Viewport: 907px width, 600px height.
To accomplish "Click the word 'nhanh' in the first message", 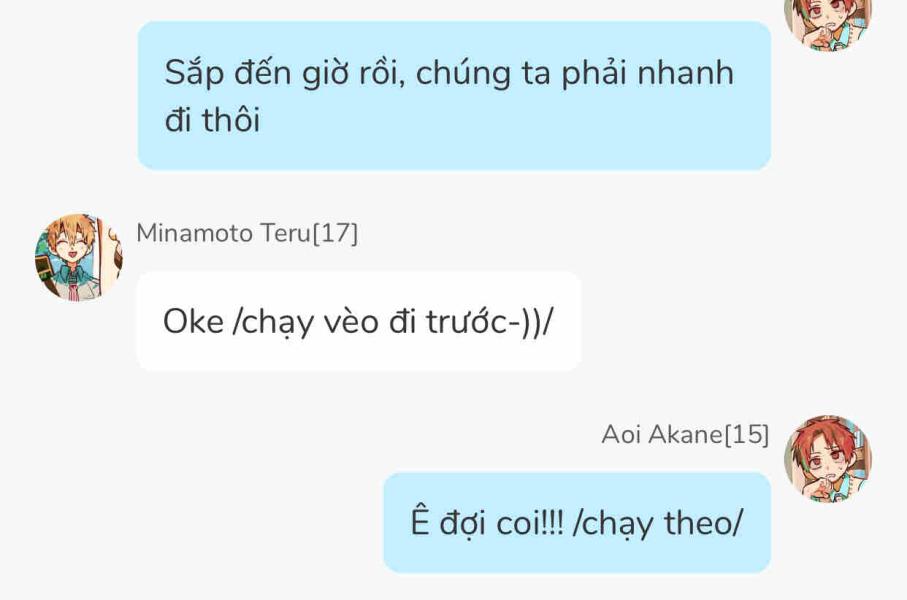I will coord(685,73).
